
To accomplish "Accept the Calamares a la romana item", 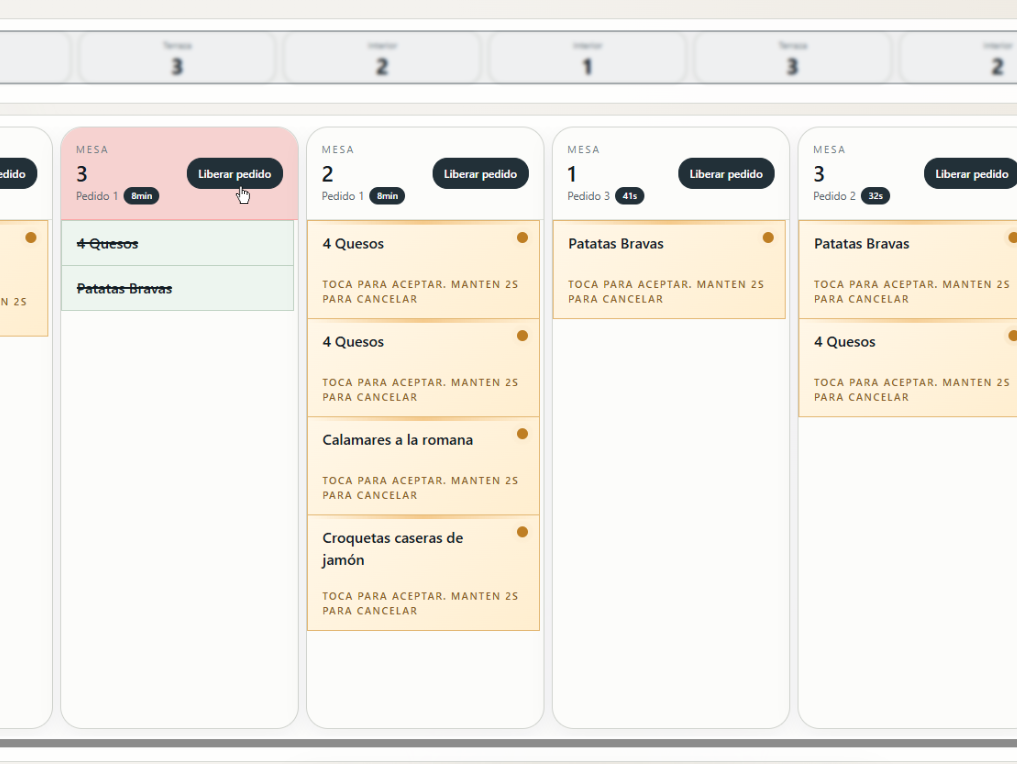I will [x=422, y=466].
